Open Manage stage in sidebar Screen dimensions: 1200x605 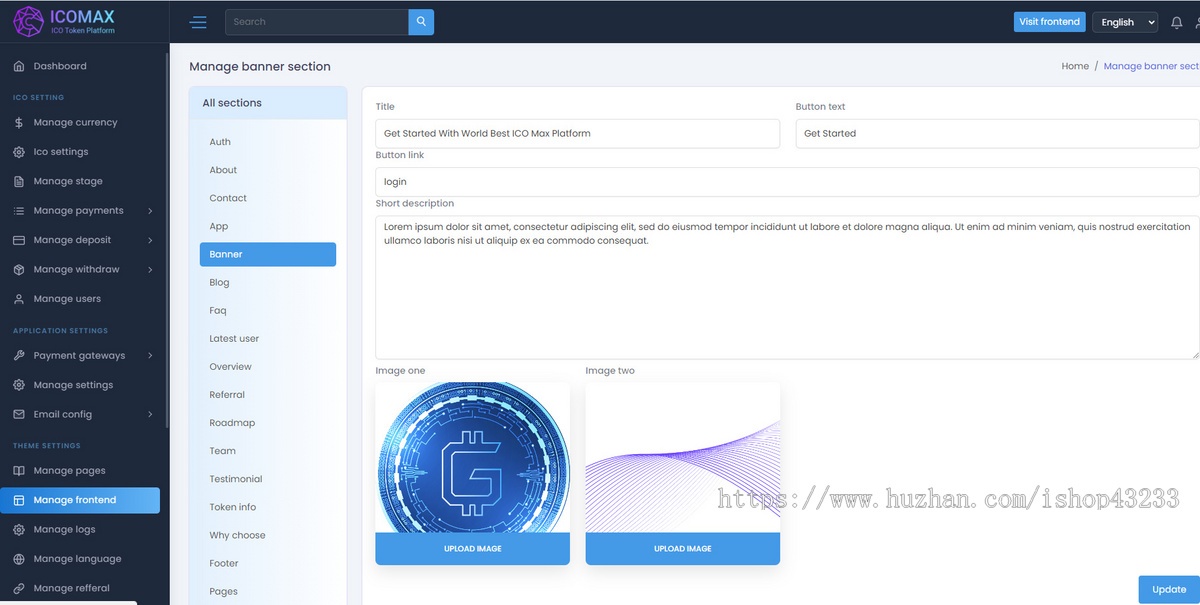(x=68, y=181)
